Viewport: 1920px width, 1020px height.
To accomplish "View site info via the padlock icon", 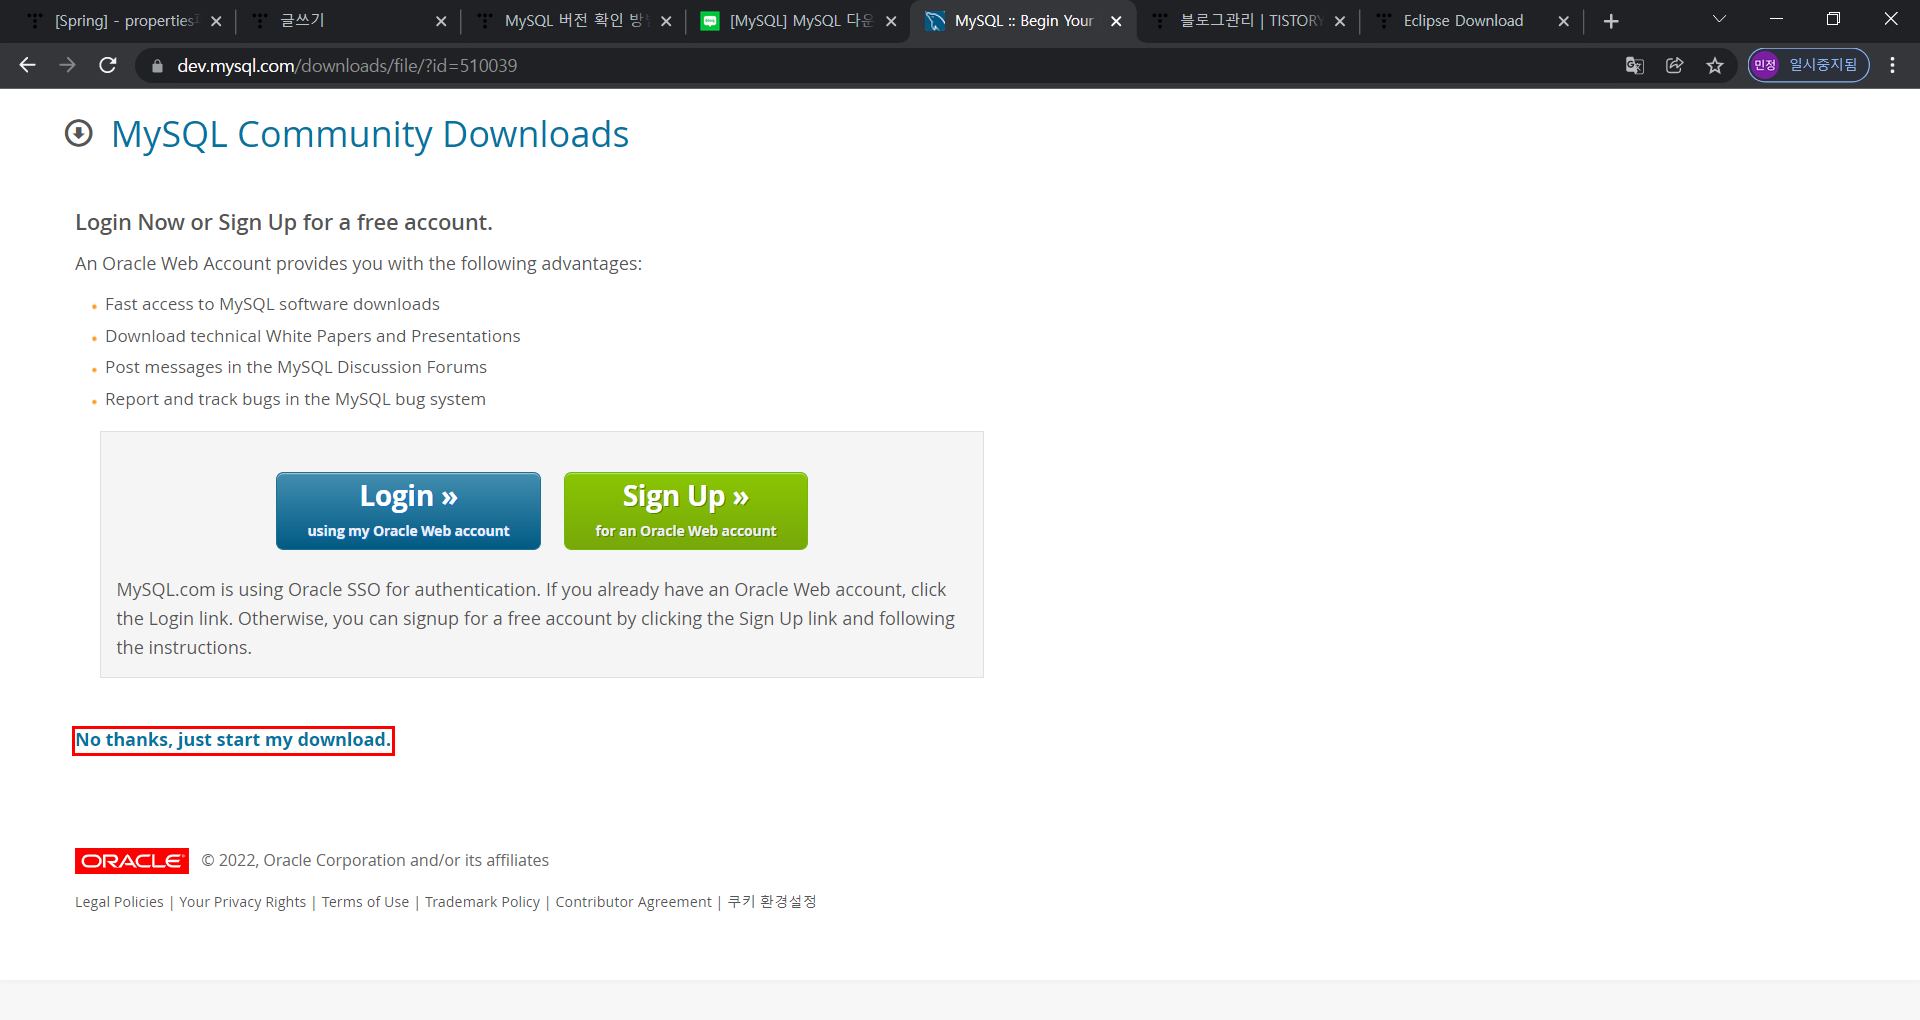I will (156, 66).
